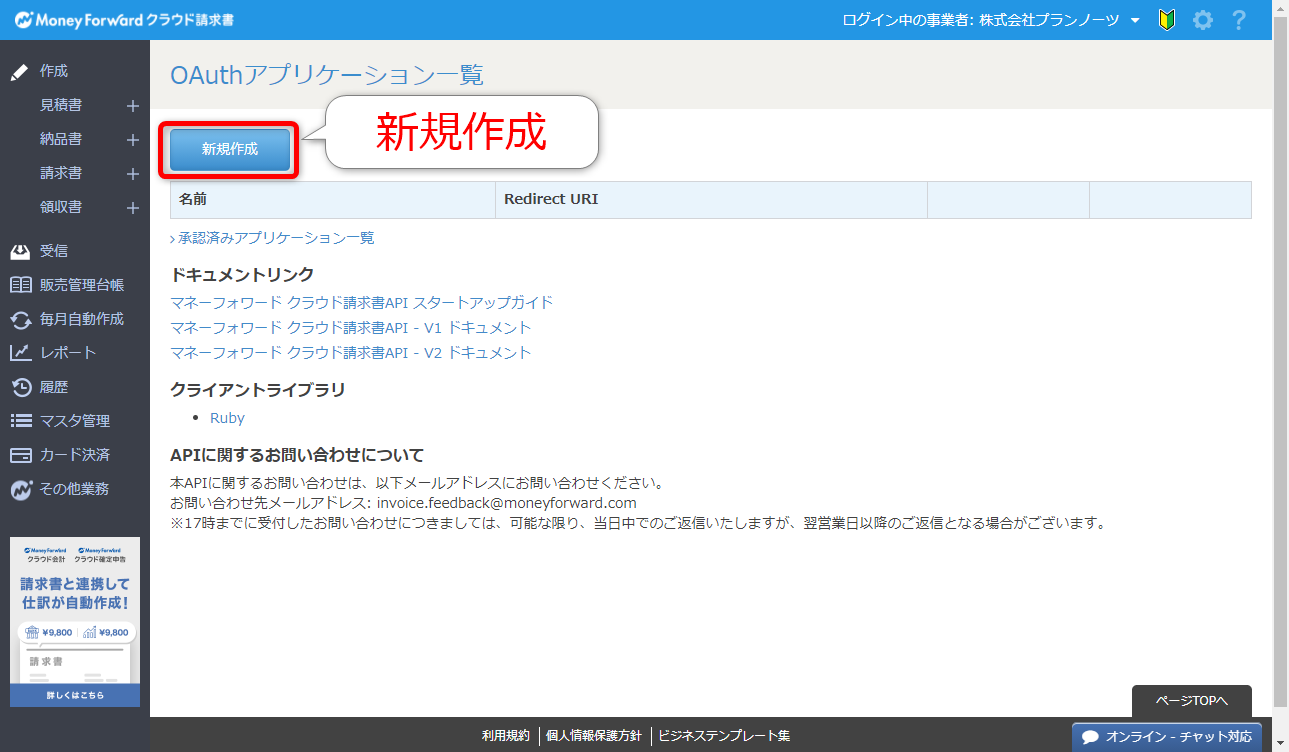Click the ページTOPへ button
The image size is (1289, 752).
pos(1191,701)
